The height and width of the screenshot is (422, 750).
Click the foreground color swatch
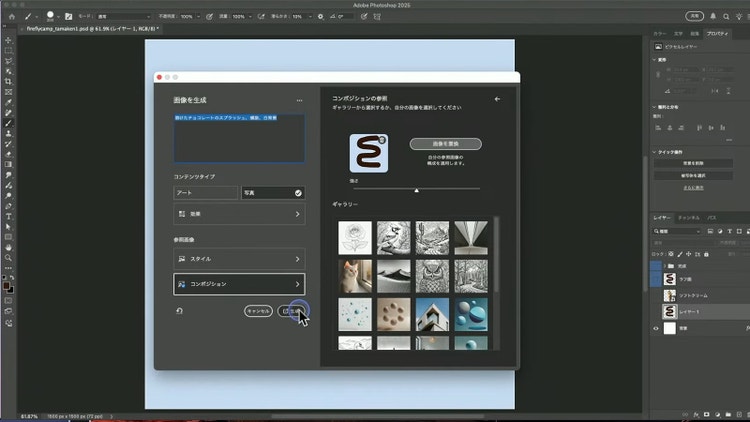click(6, 286)
